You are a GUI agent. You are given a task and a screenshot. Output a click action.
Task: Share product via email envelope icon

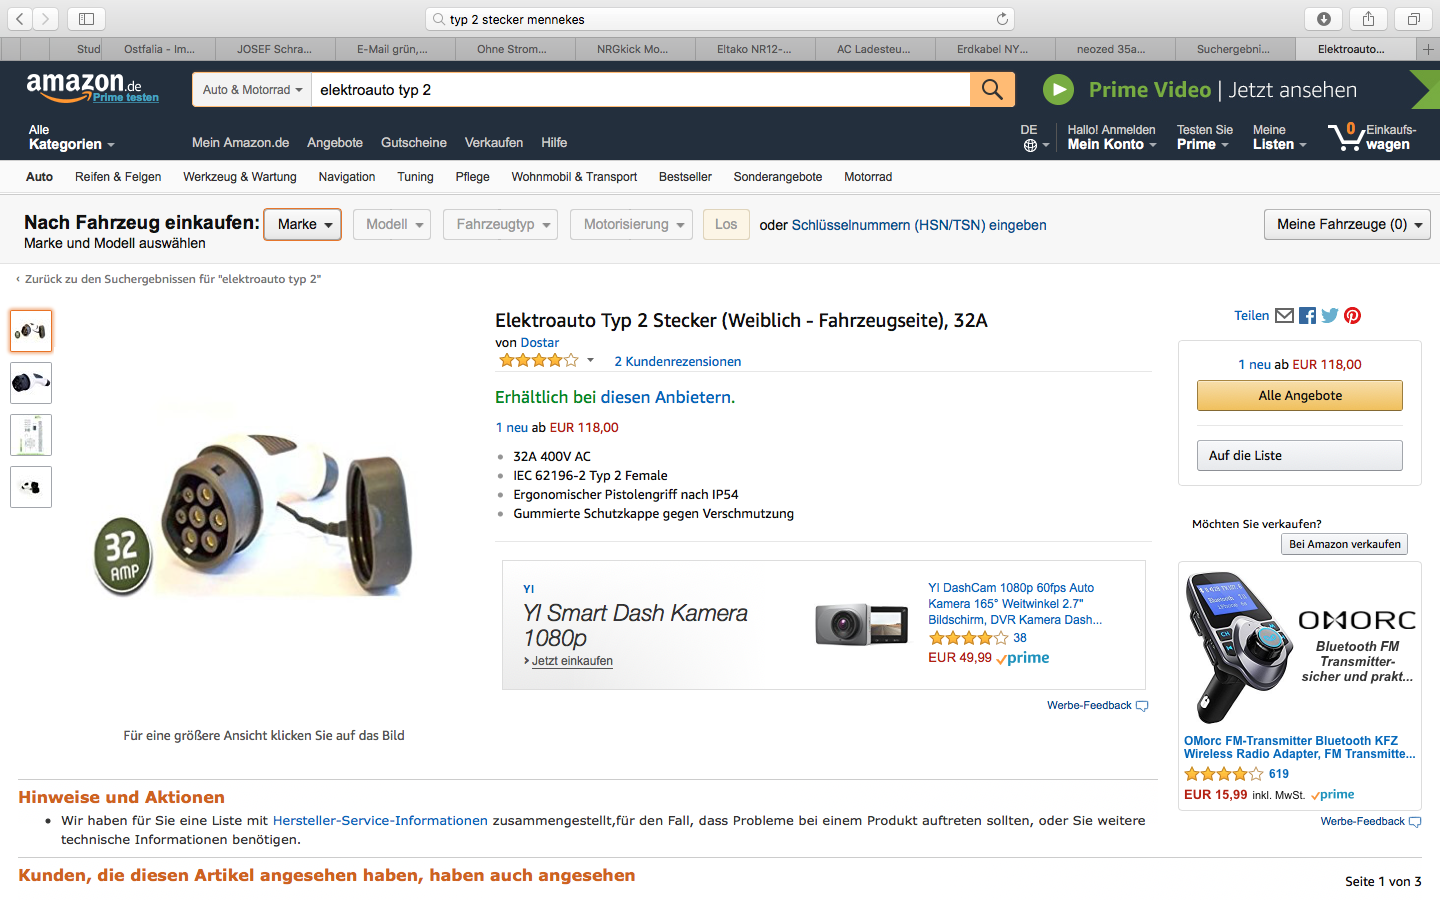[1285, 316]
